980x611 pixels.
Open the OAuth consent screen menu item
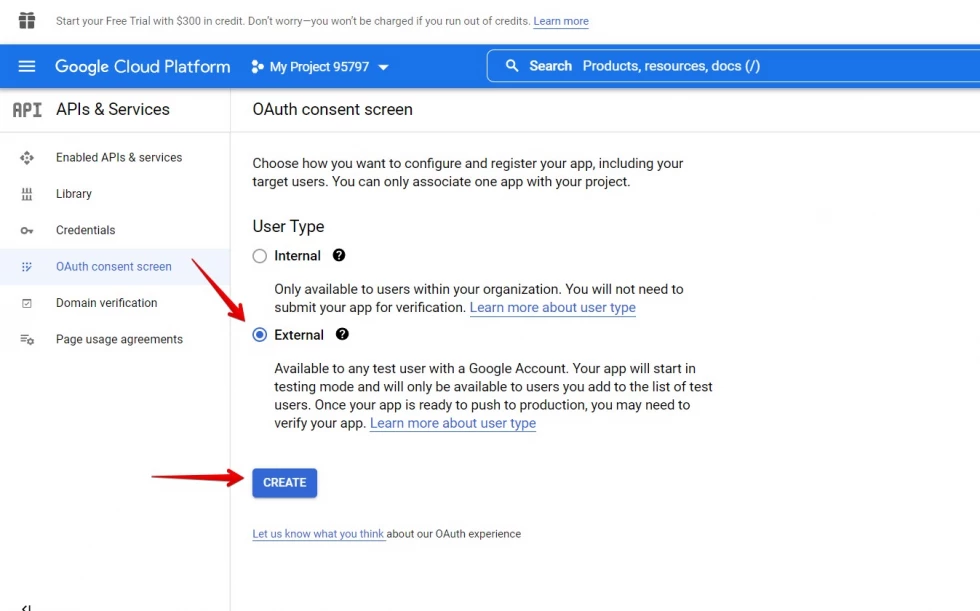point(114,267)
